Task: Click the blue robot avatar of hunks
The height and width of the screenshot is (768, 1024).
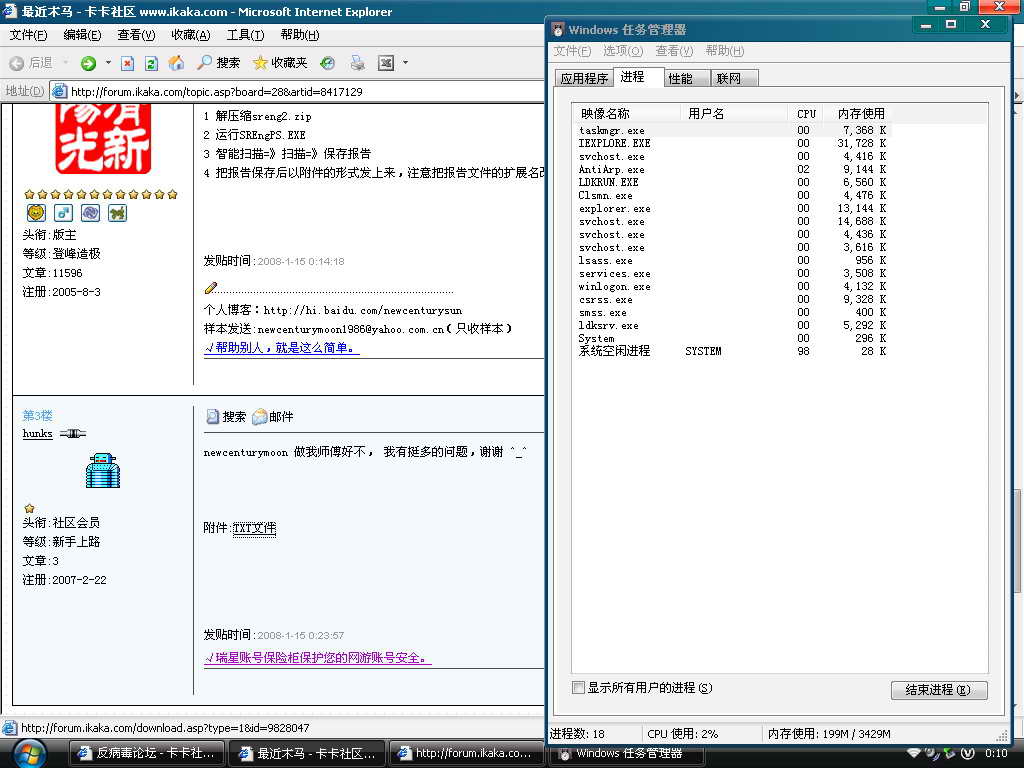Action: pyautogui.click(x=103, y=471)
